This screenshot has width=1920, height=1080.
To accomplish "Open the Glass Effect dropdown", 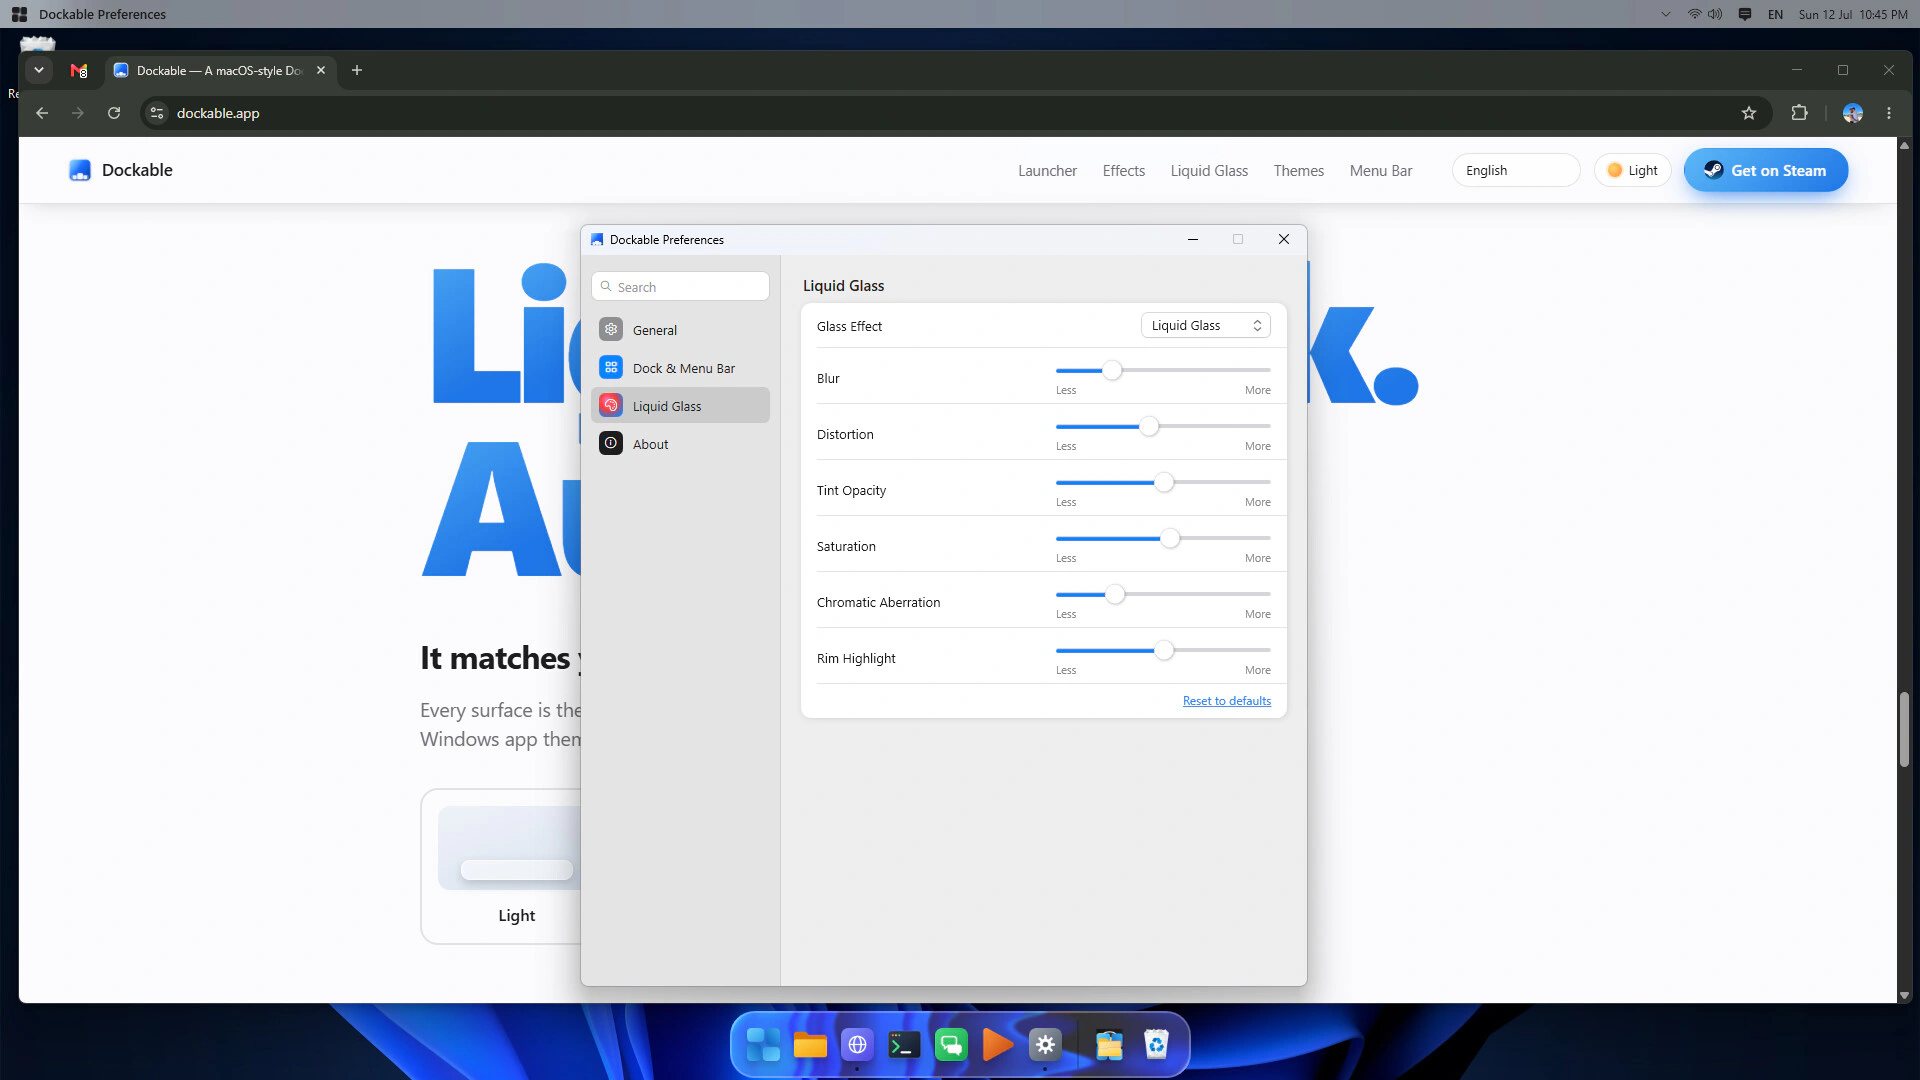I will (x=1205, y=325).
